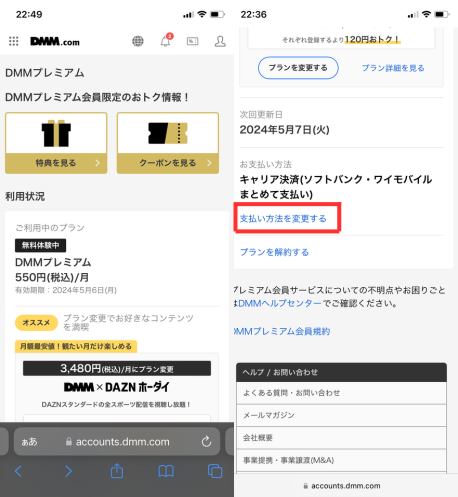
Task: Open Safari bookmarks book icon
Action: (166, 471)
